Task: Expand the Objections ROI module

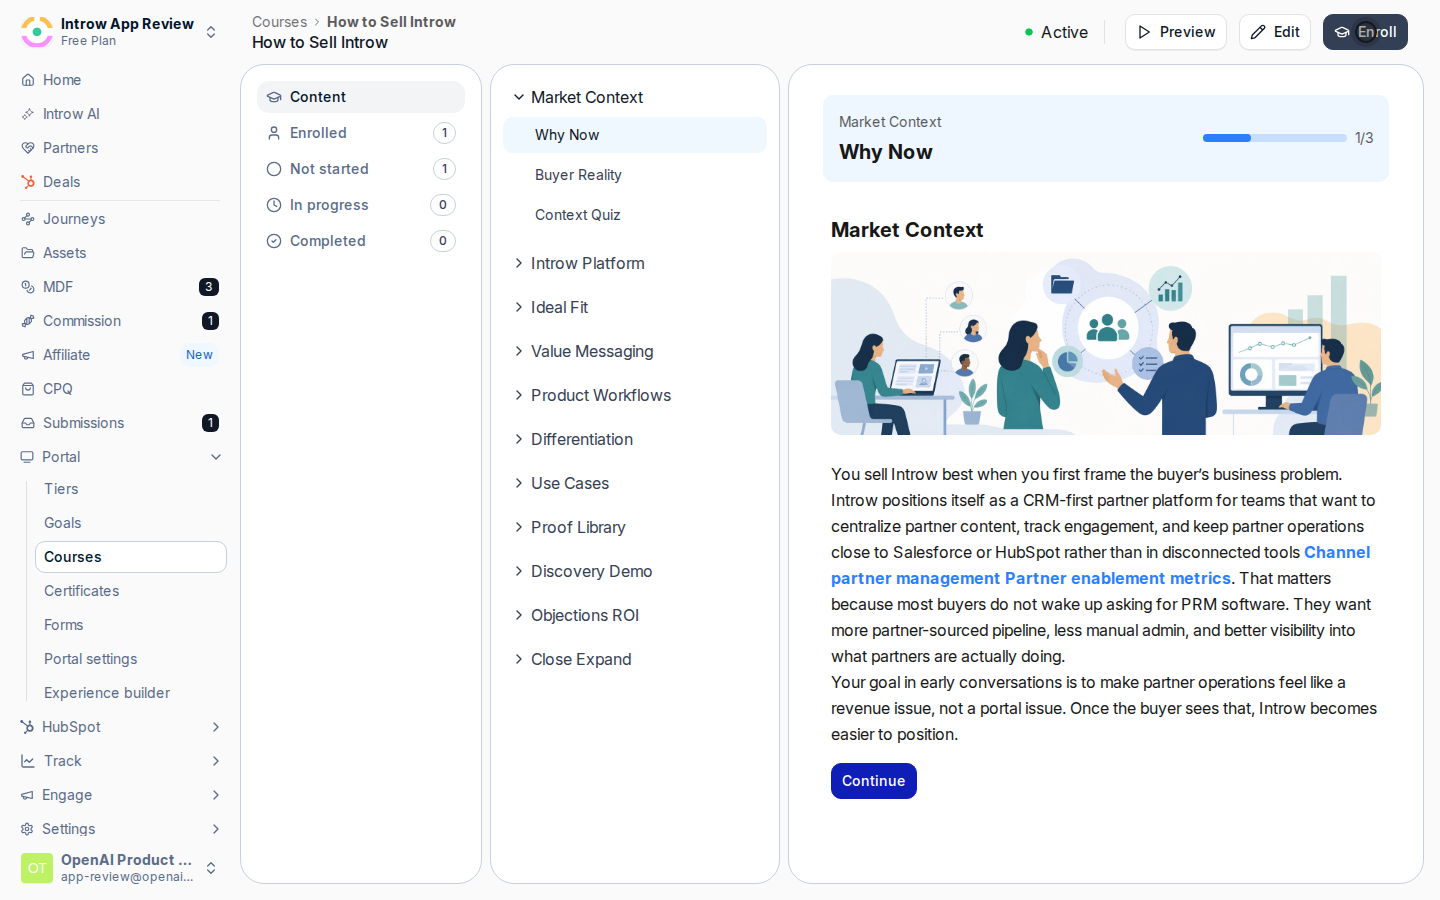Action: click(x=519, y=615)
